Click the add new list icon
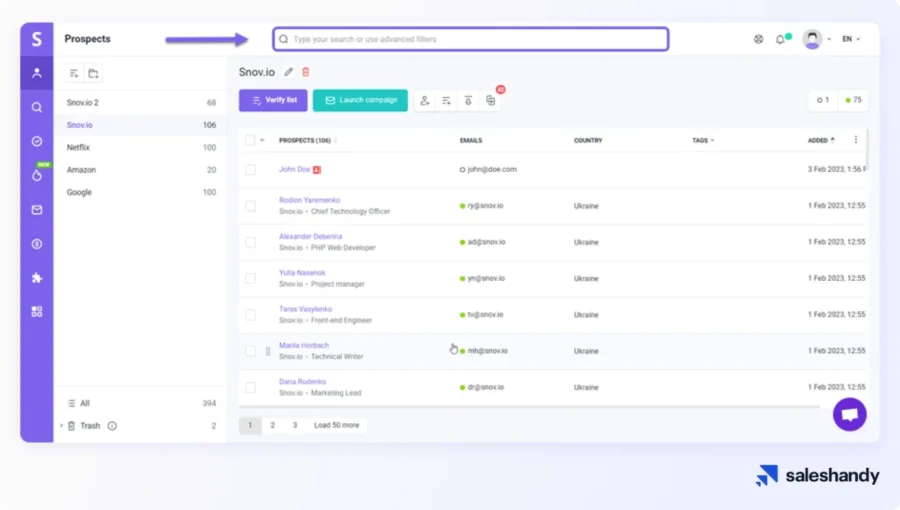900x510 pixels. 74,73
